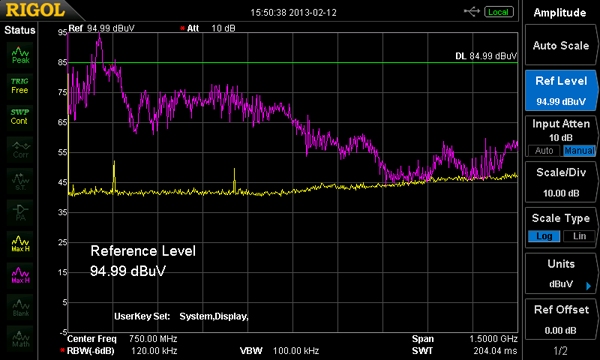The height and width of the screenshot is (360, 600).
Task: Select the magenta Max H trace icon
Action: coord(20,275)
